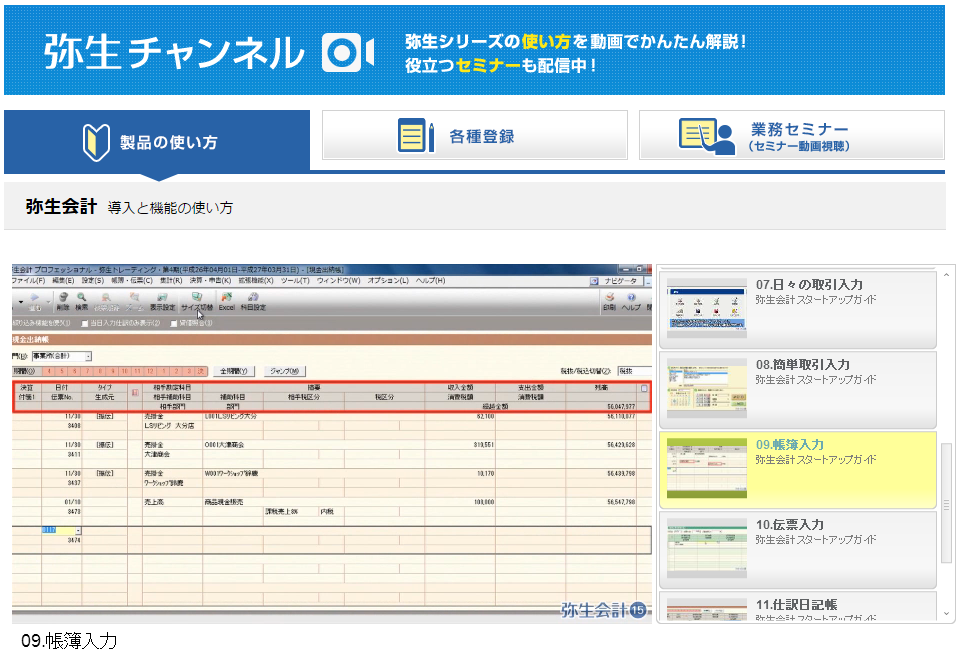
Task: Open the オプション(L) menu
Action: click(388, 281)
